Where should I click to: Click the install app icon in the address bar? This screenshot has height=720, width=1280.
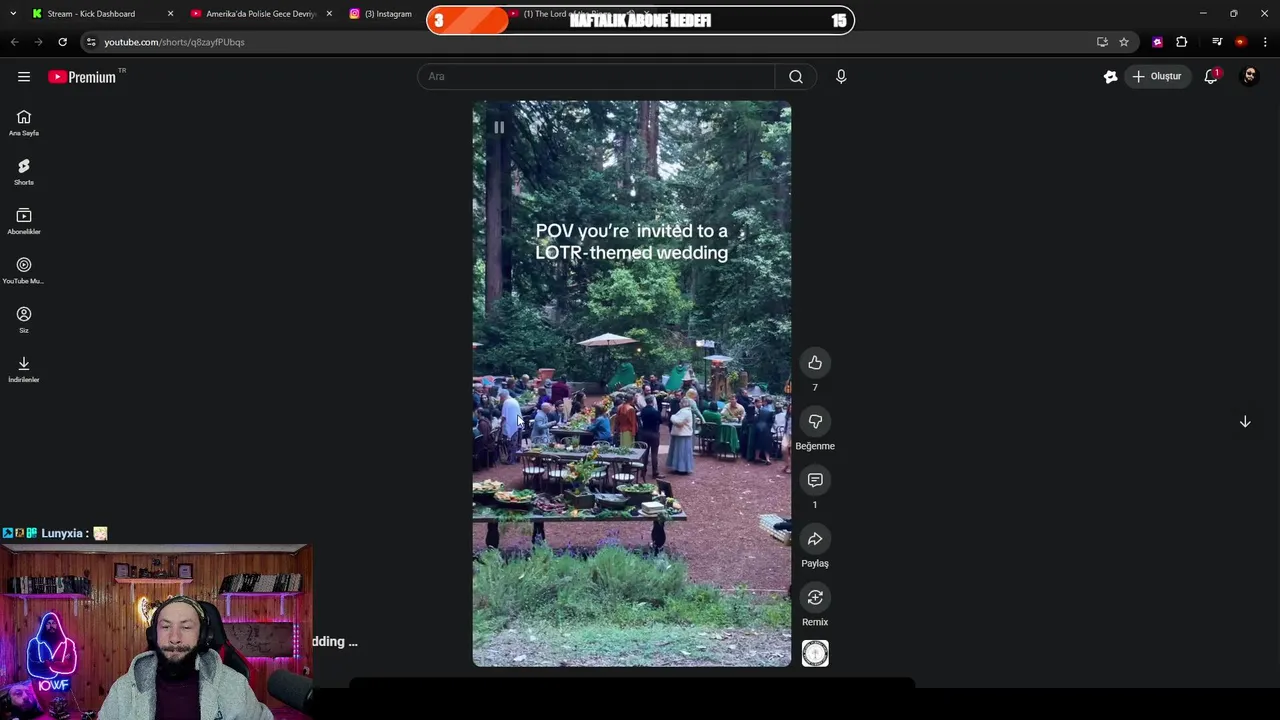tap(1102, 42)
